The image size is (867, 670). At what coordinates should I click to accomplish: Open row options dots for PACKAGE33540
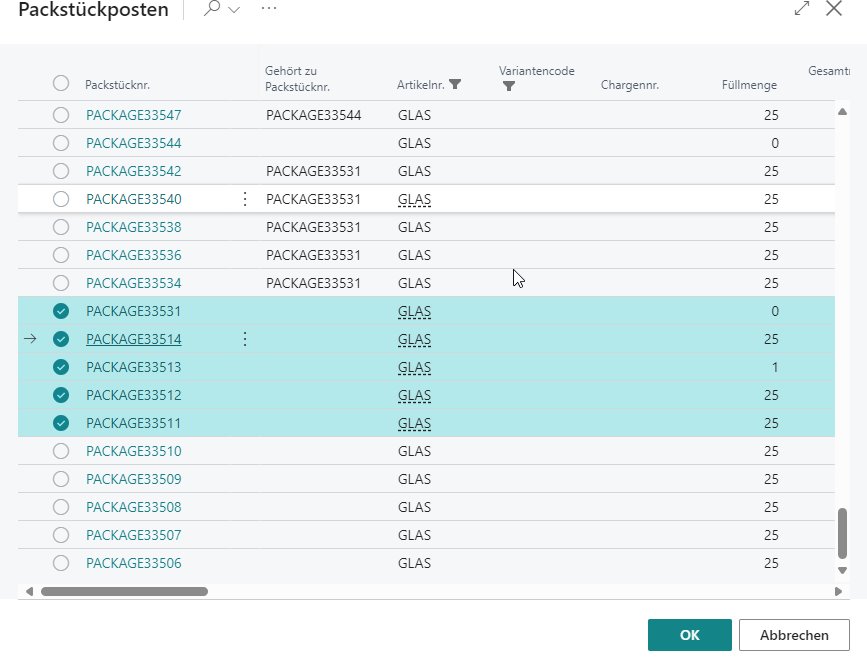pyautogui.click(x=245, y=199)
